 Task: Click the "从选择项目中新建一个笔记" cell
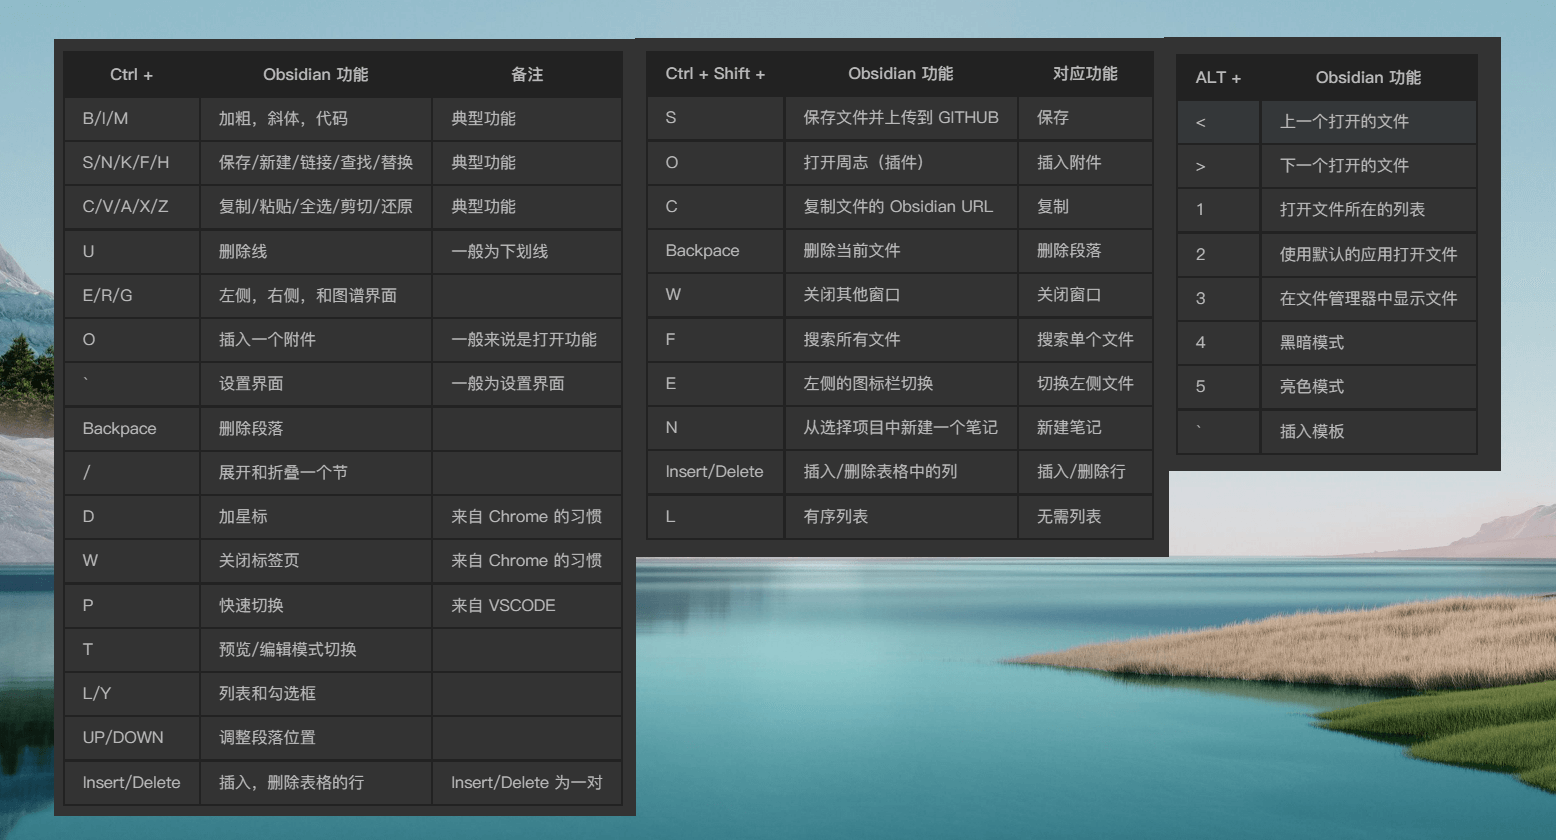tap(900, 428)
